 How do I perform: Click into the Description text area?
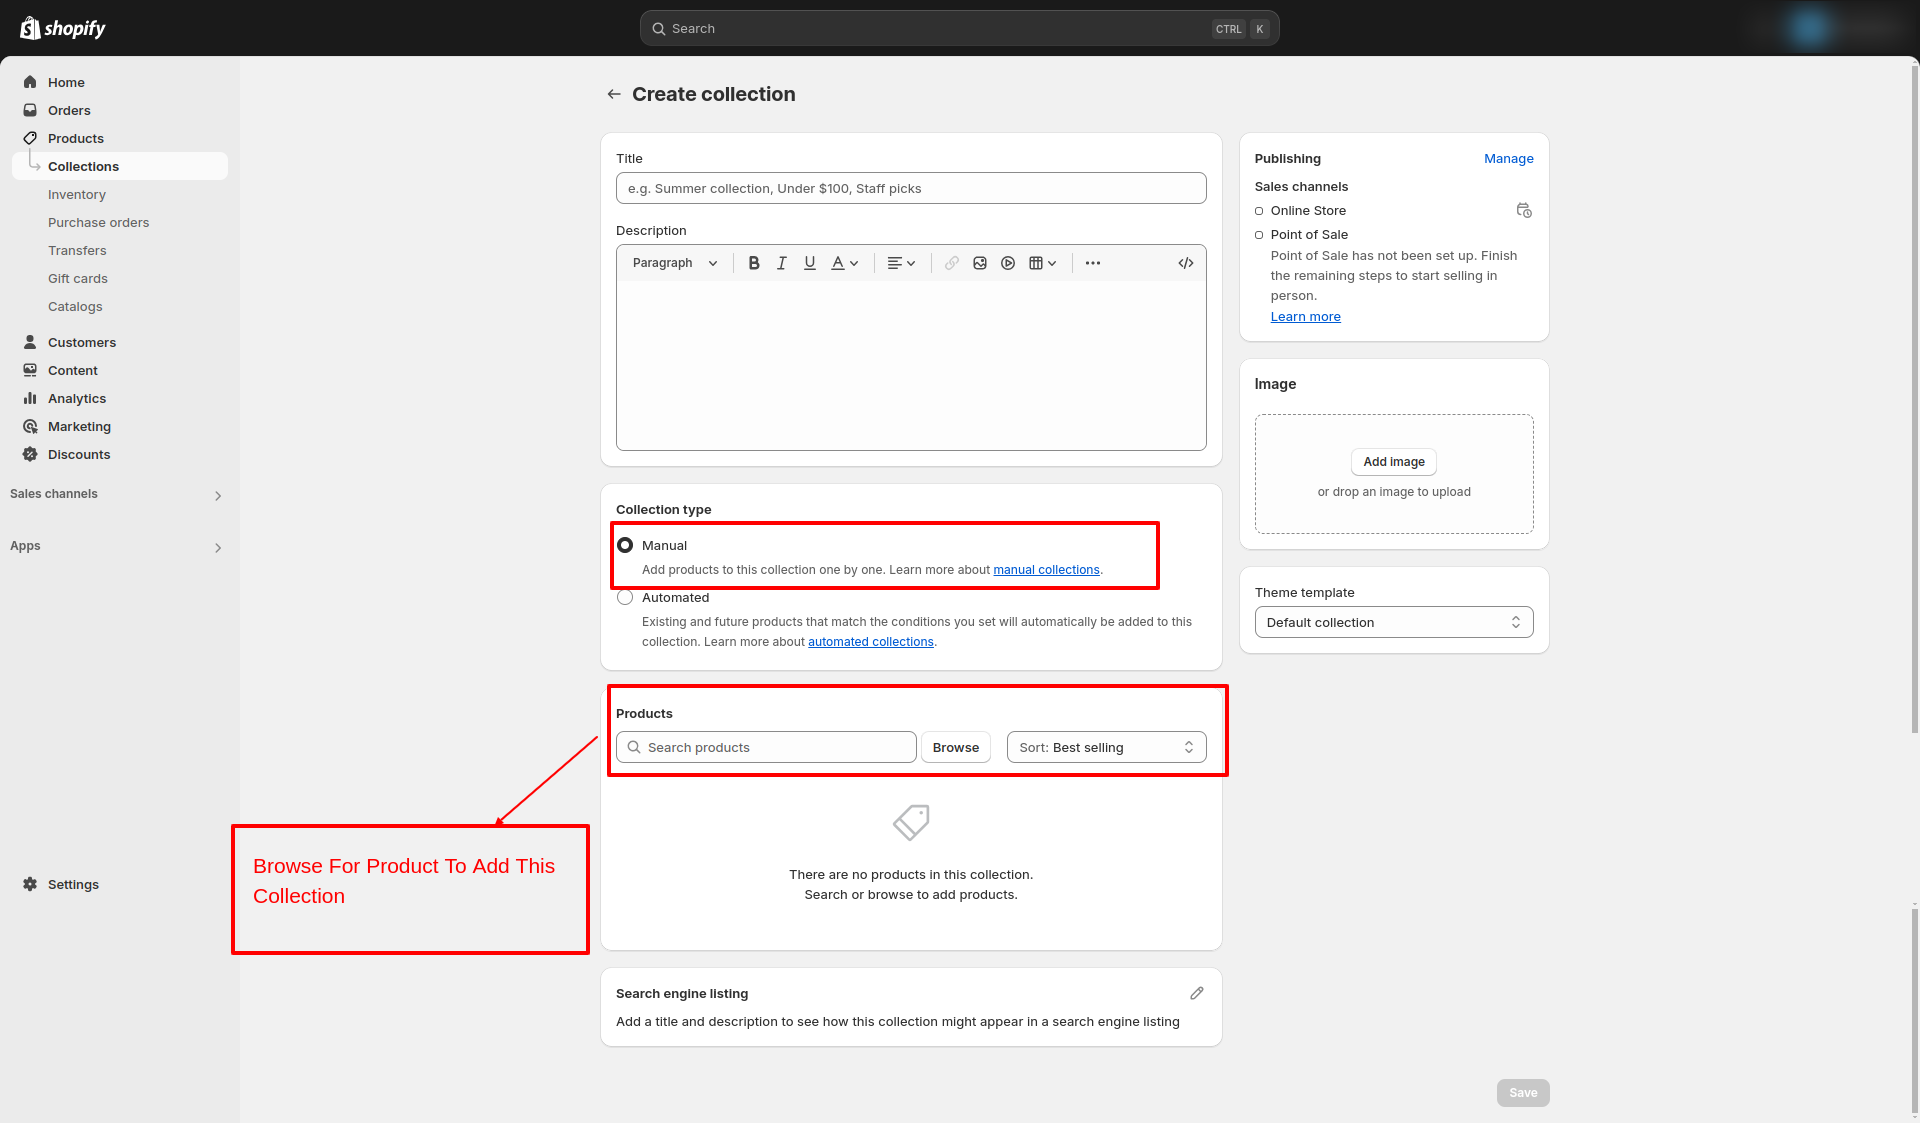tap(911, 365)
